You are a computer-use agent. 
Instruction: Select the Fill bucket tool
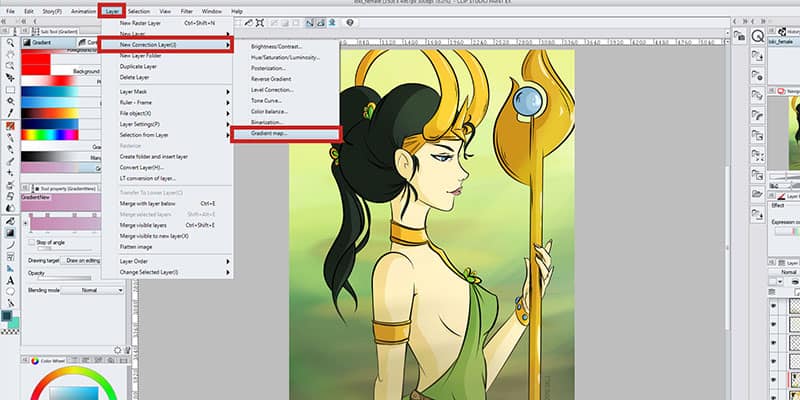10,221
